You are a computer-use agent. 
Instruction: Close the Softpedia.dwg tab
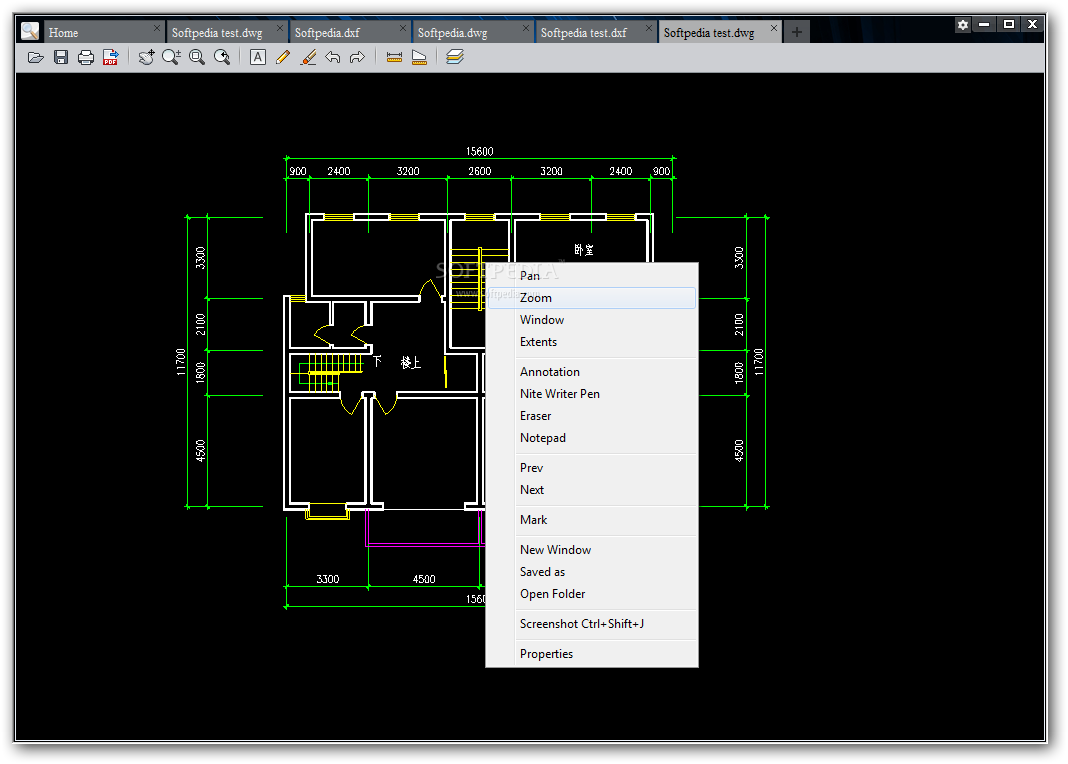click(526, 28)
